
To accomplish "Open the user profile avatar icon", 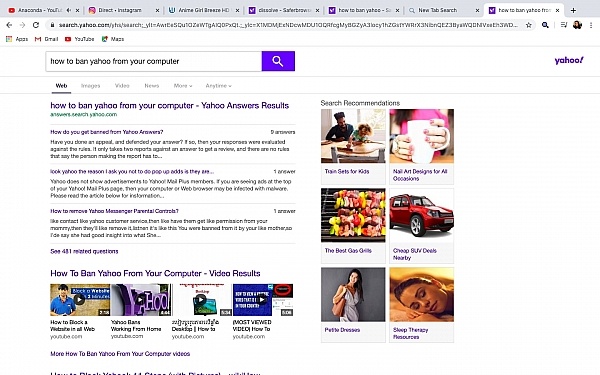I will coord(577,25).
